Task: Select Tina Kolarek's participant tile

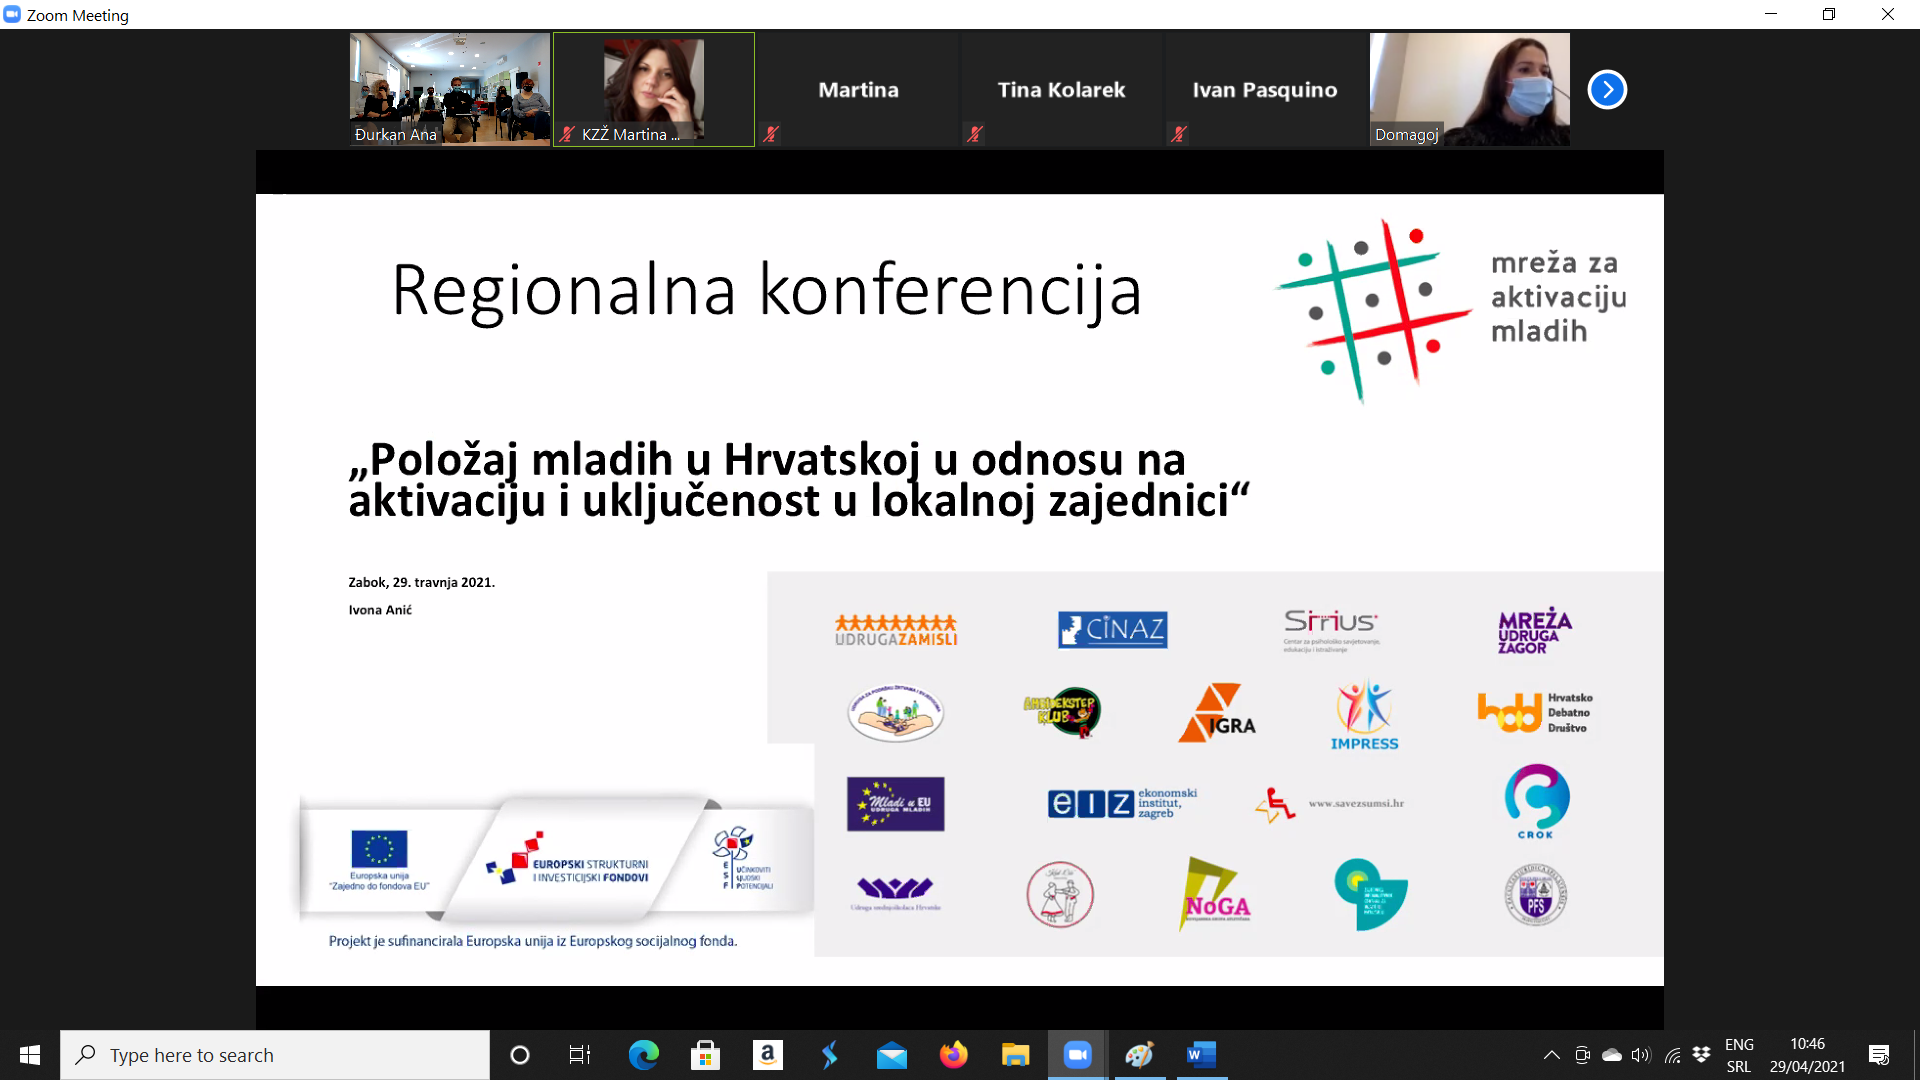Action: point(1062,89)
